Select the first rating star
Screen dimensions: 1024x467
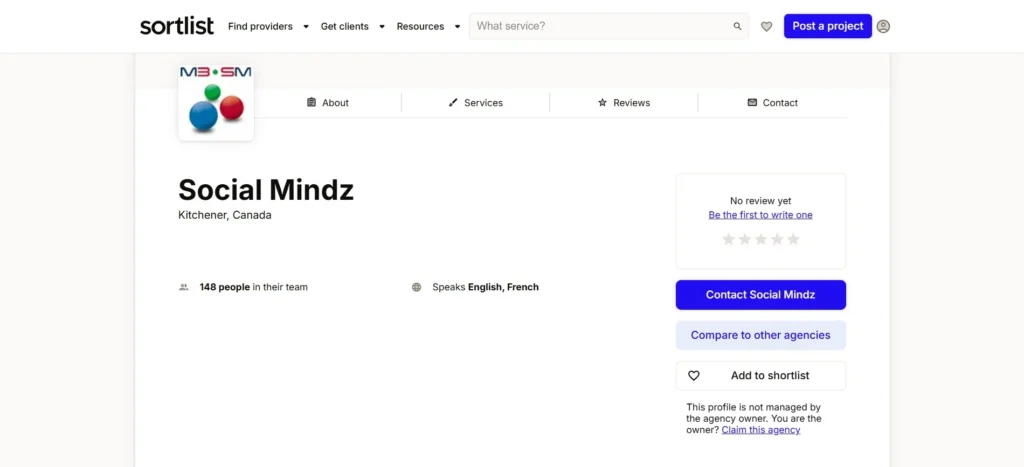tap(728, 239)
